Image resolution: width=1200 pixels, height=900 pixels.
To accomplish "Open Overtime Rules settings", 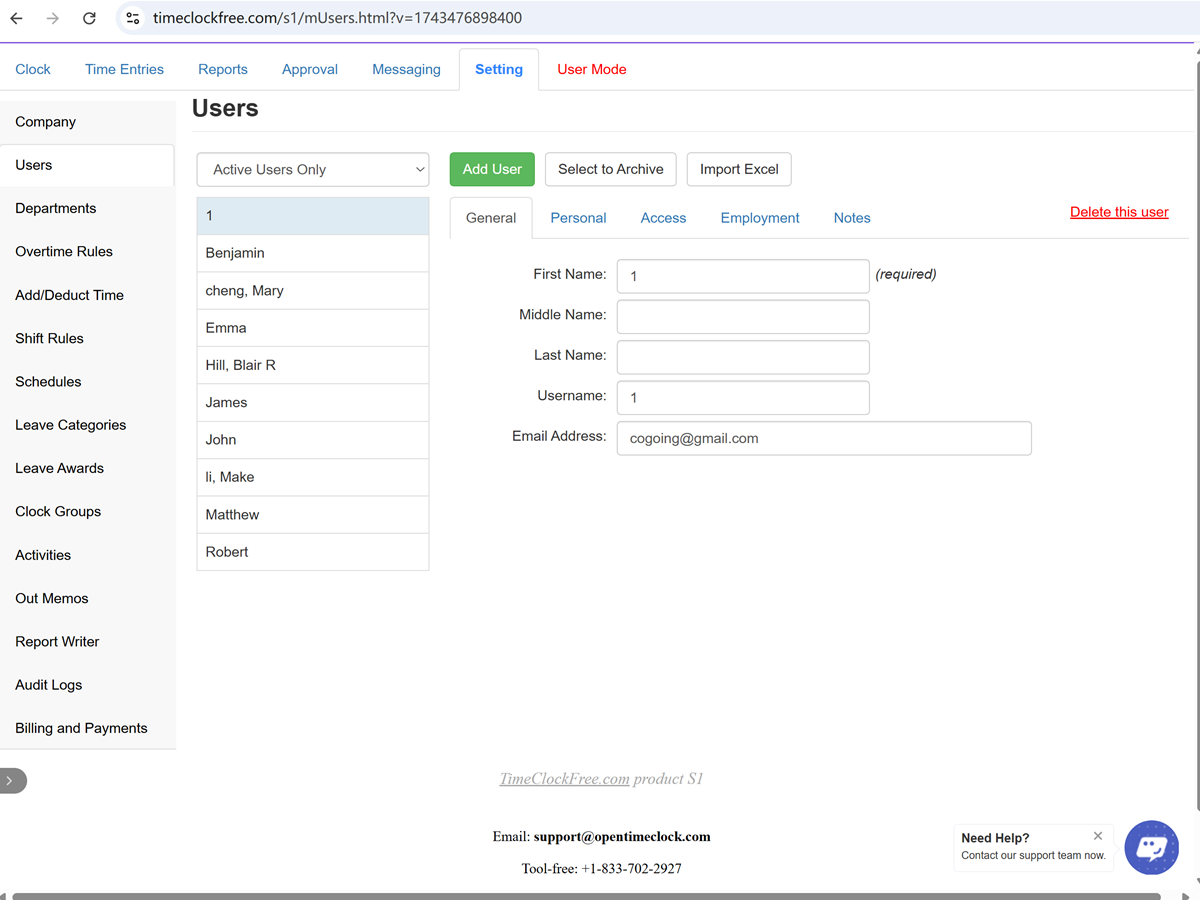I will click(88, 251).
